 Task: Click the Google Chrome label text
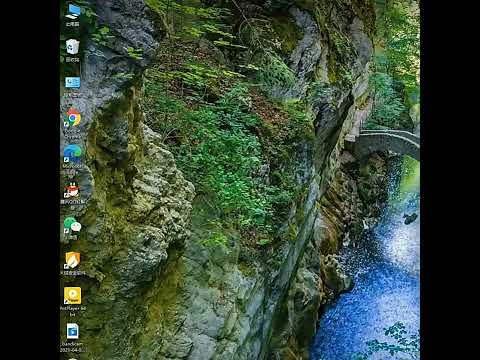(x=72, y=134)
